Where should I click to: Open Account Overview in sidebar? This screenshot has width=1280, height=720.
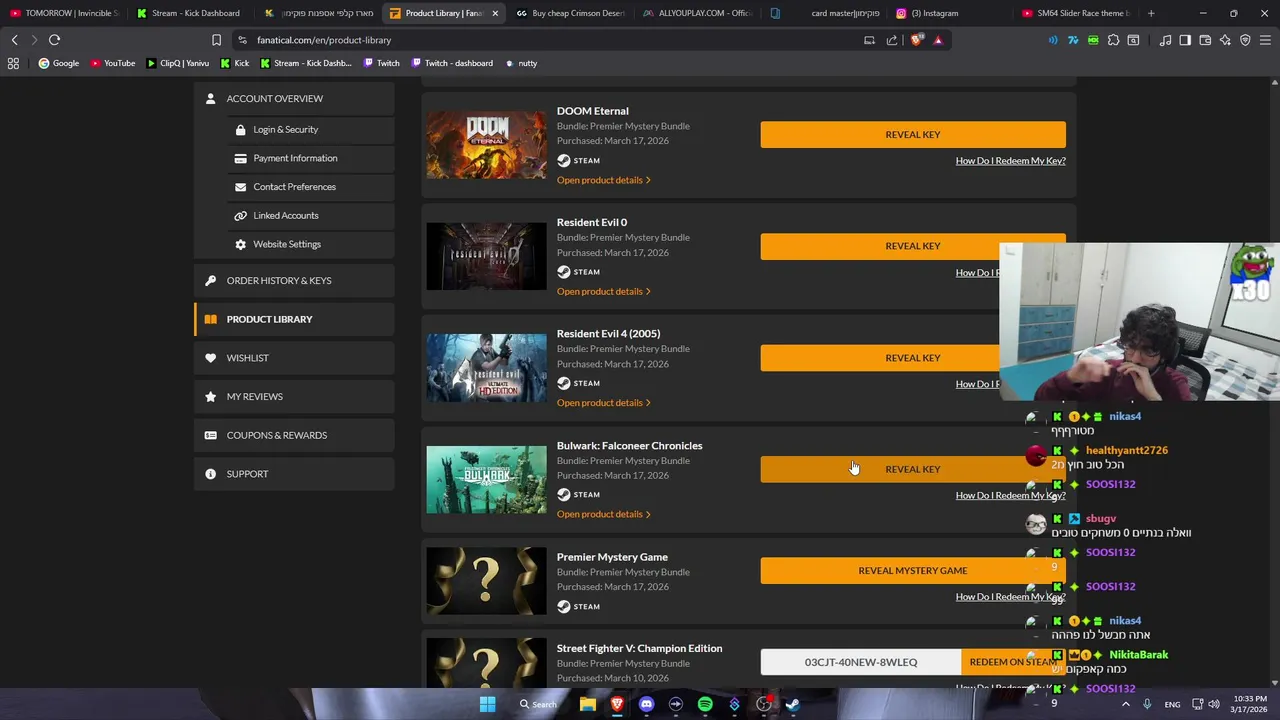[294, 98]
